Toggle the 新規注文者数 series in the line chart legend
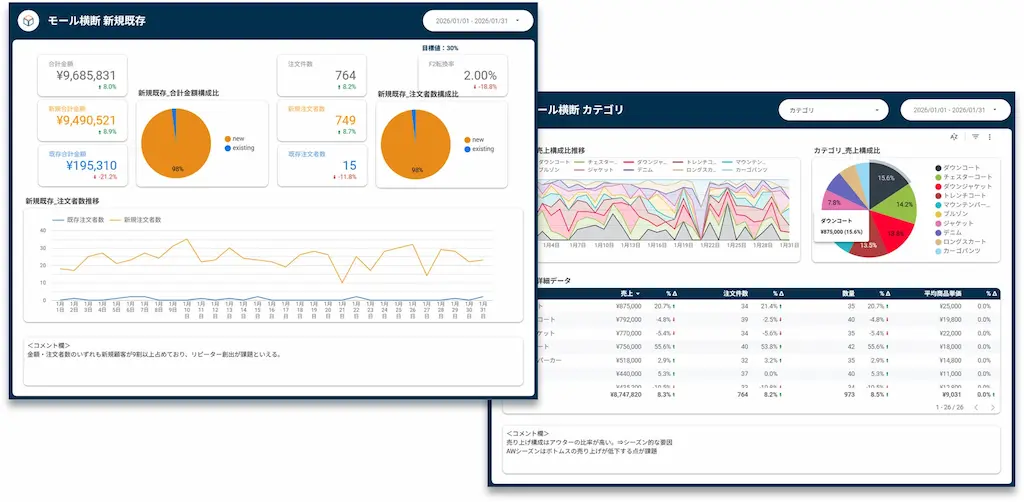The width and height of the screenshot is (1024, 502). 135,220
